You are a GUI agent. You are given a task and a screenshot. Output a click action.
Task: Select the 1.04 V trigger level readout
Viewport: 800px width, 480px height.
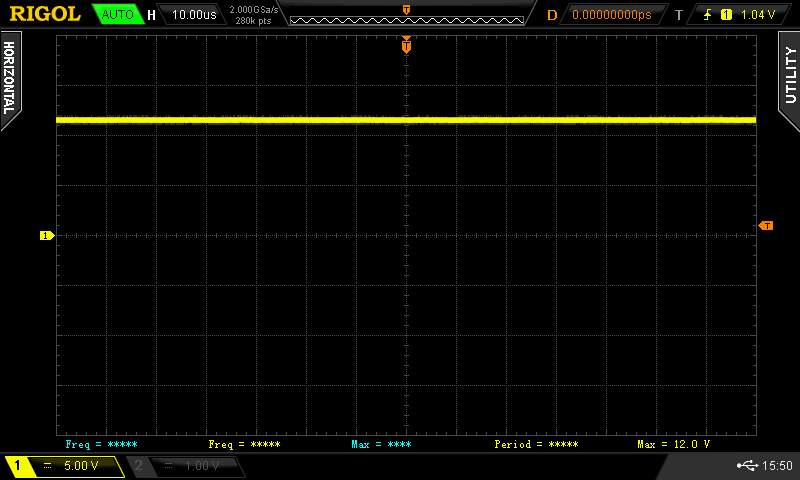click(x=758, y=15)
